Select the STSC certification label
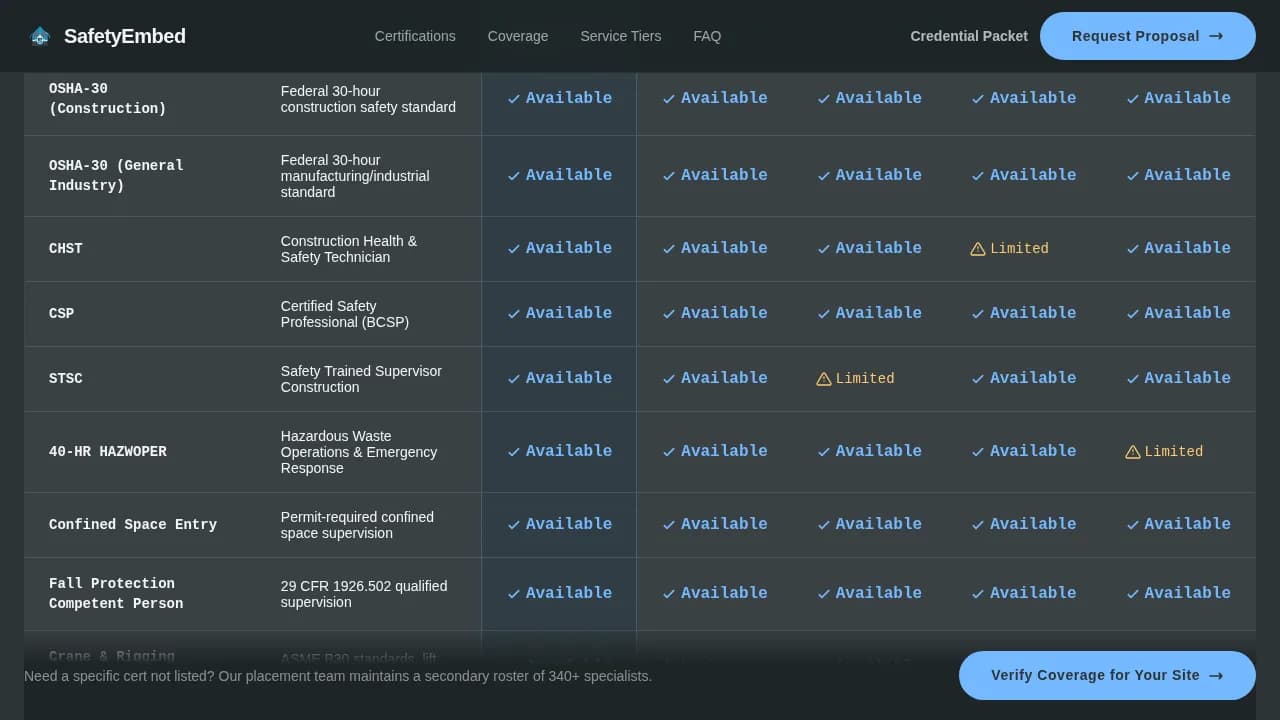The image size is (1280, 720). 66,378
